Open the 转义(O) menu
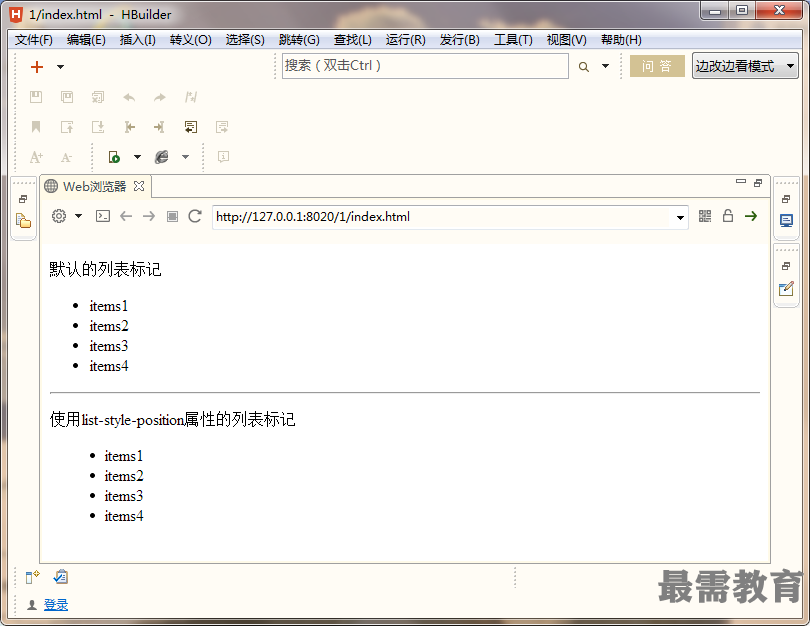The height and width of the screenshot is (626, 810). (191, 40)
